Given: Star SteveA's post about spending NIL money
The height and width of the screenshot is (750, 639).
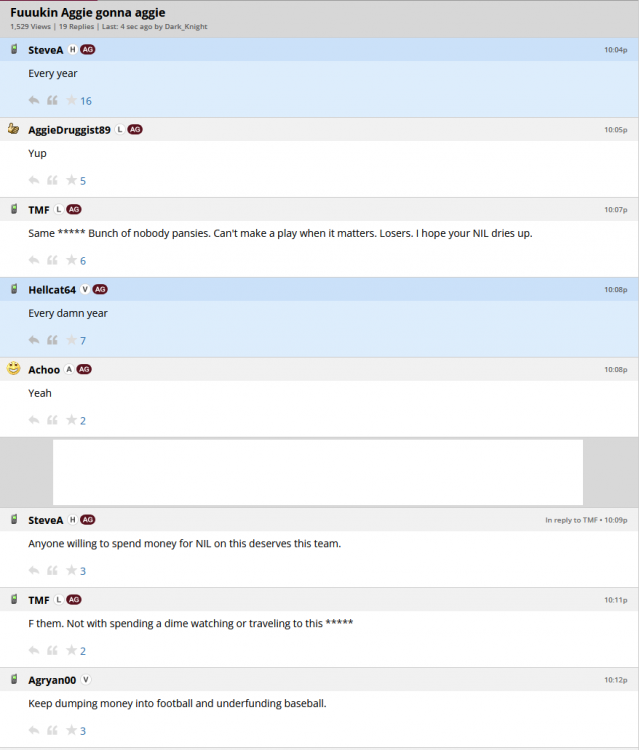Looking at the screenshot, I should [x=71, y=570].
